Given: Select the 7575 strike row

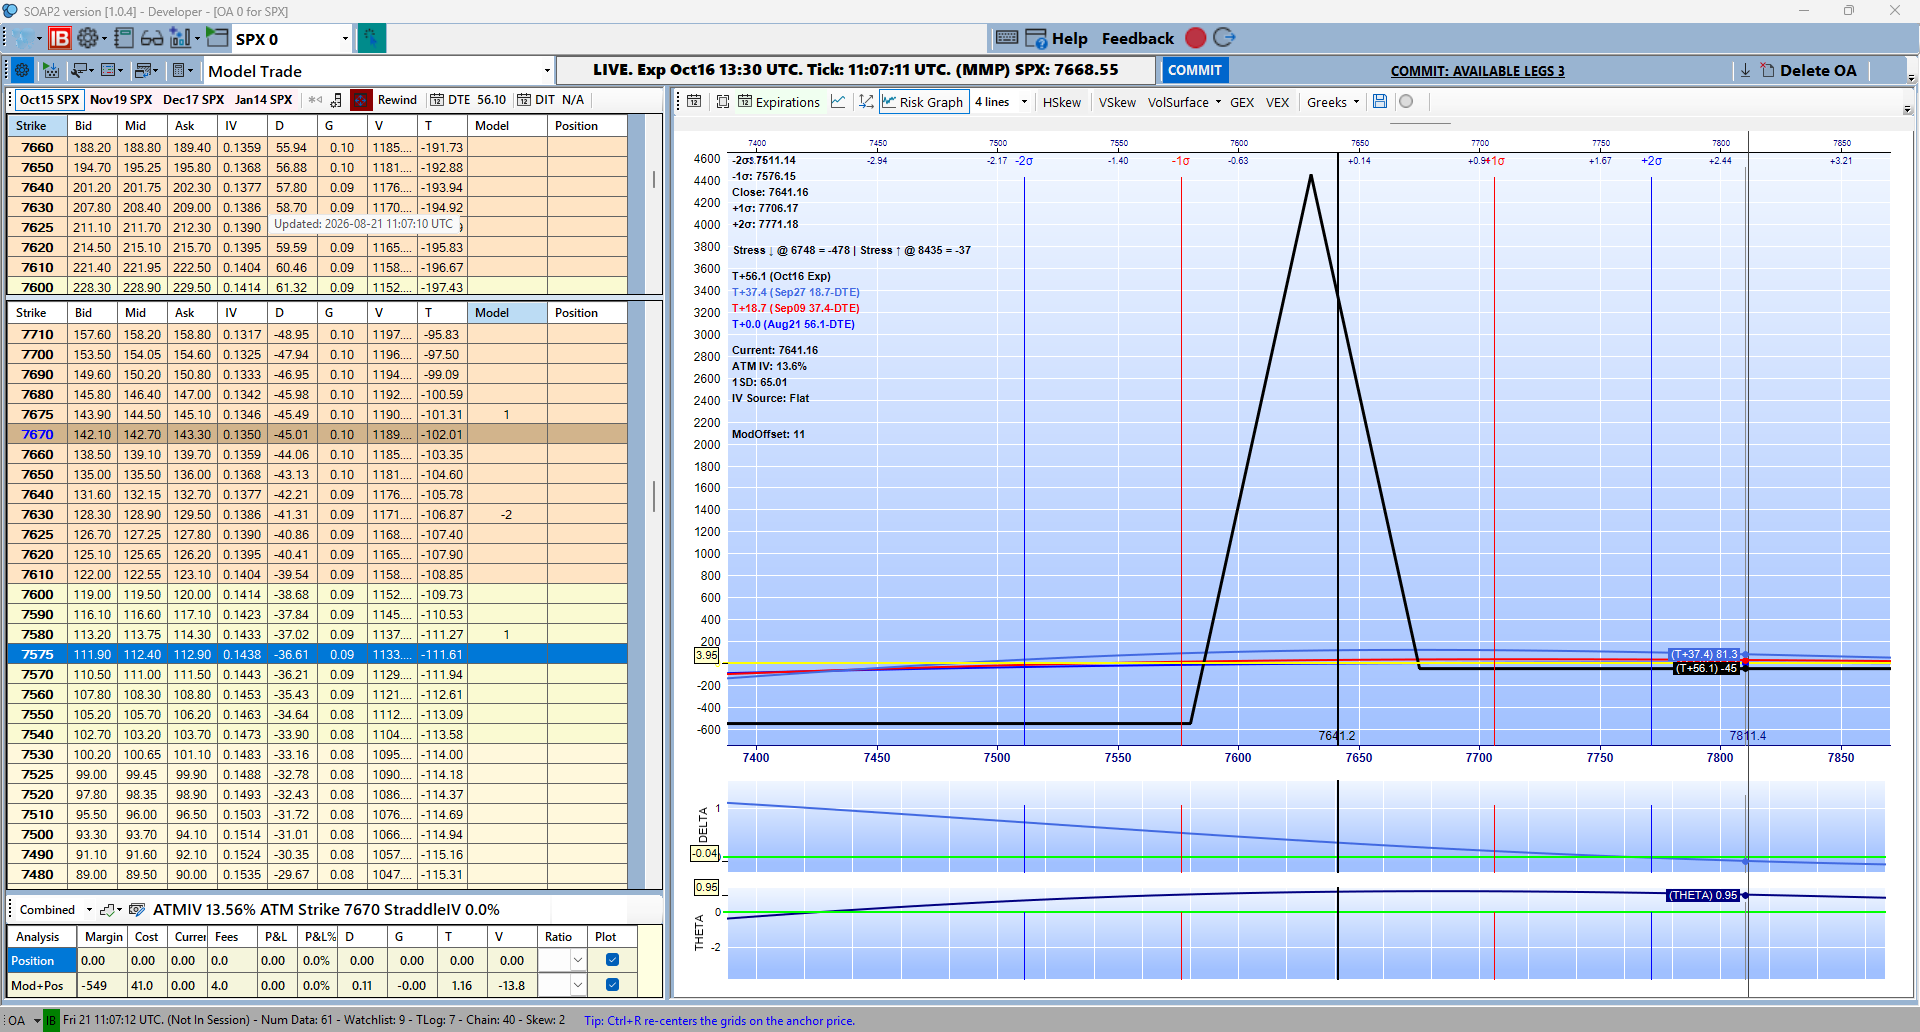Looking at the screenshot, I should pyautogui.click(x=317, y=654).
